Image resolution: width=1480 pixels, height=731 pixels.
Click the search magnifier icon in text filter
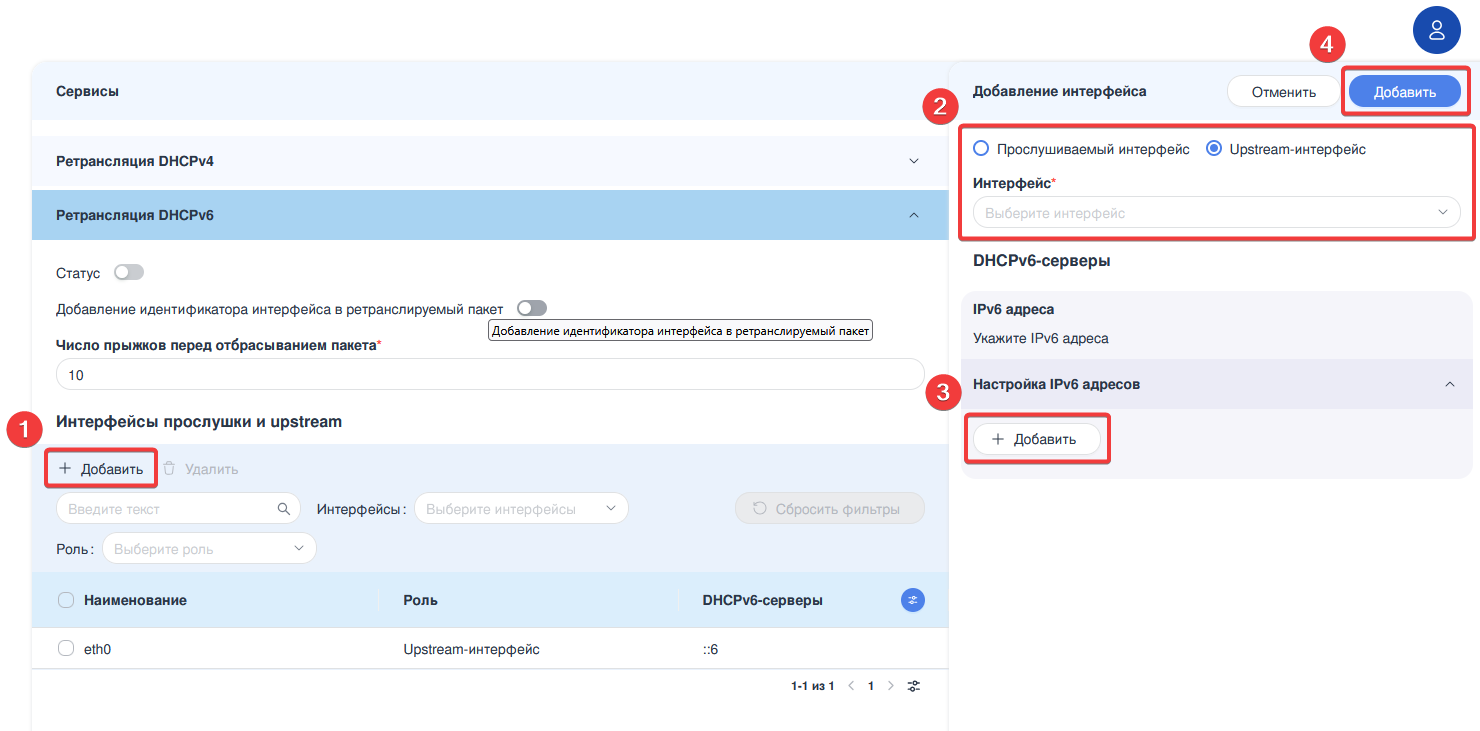tap(284, 509)
